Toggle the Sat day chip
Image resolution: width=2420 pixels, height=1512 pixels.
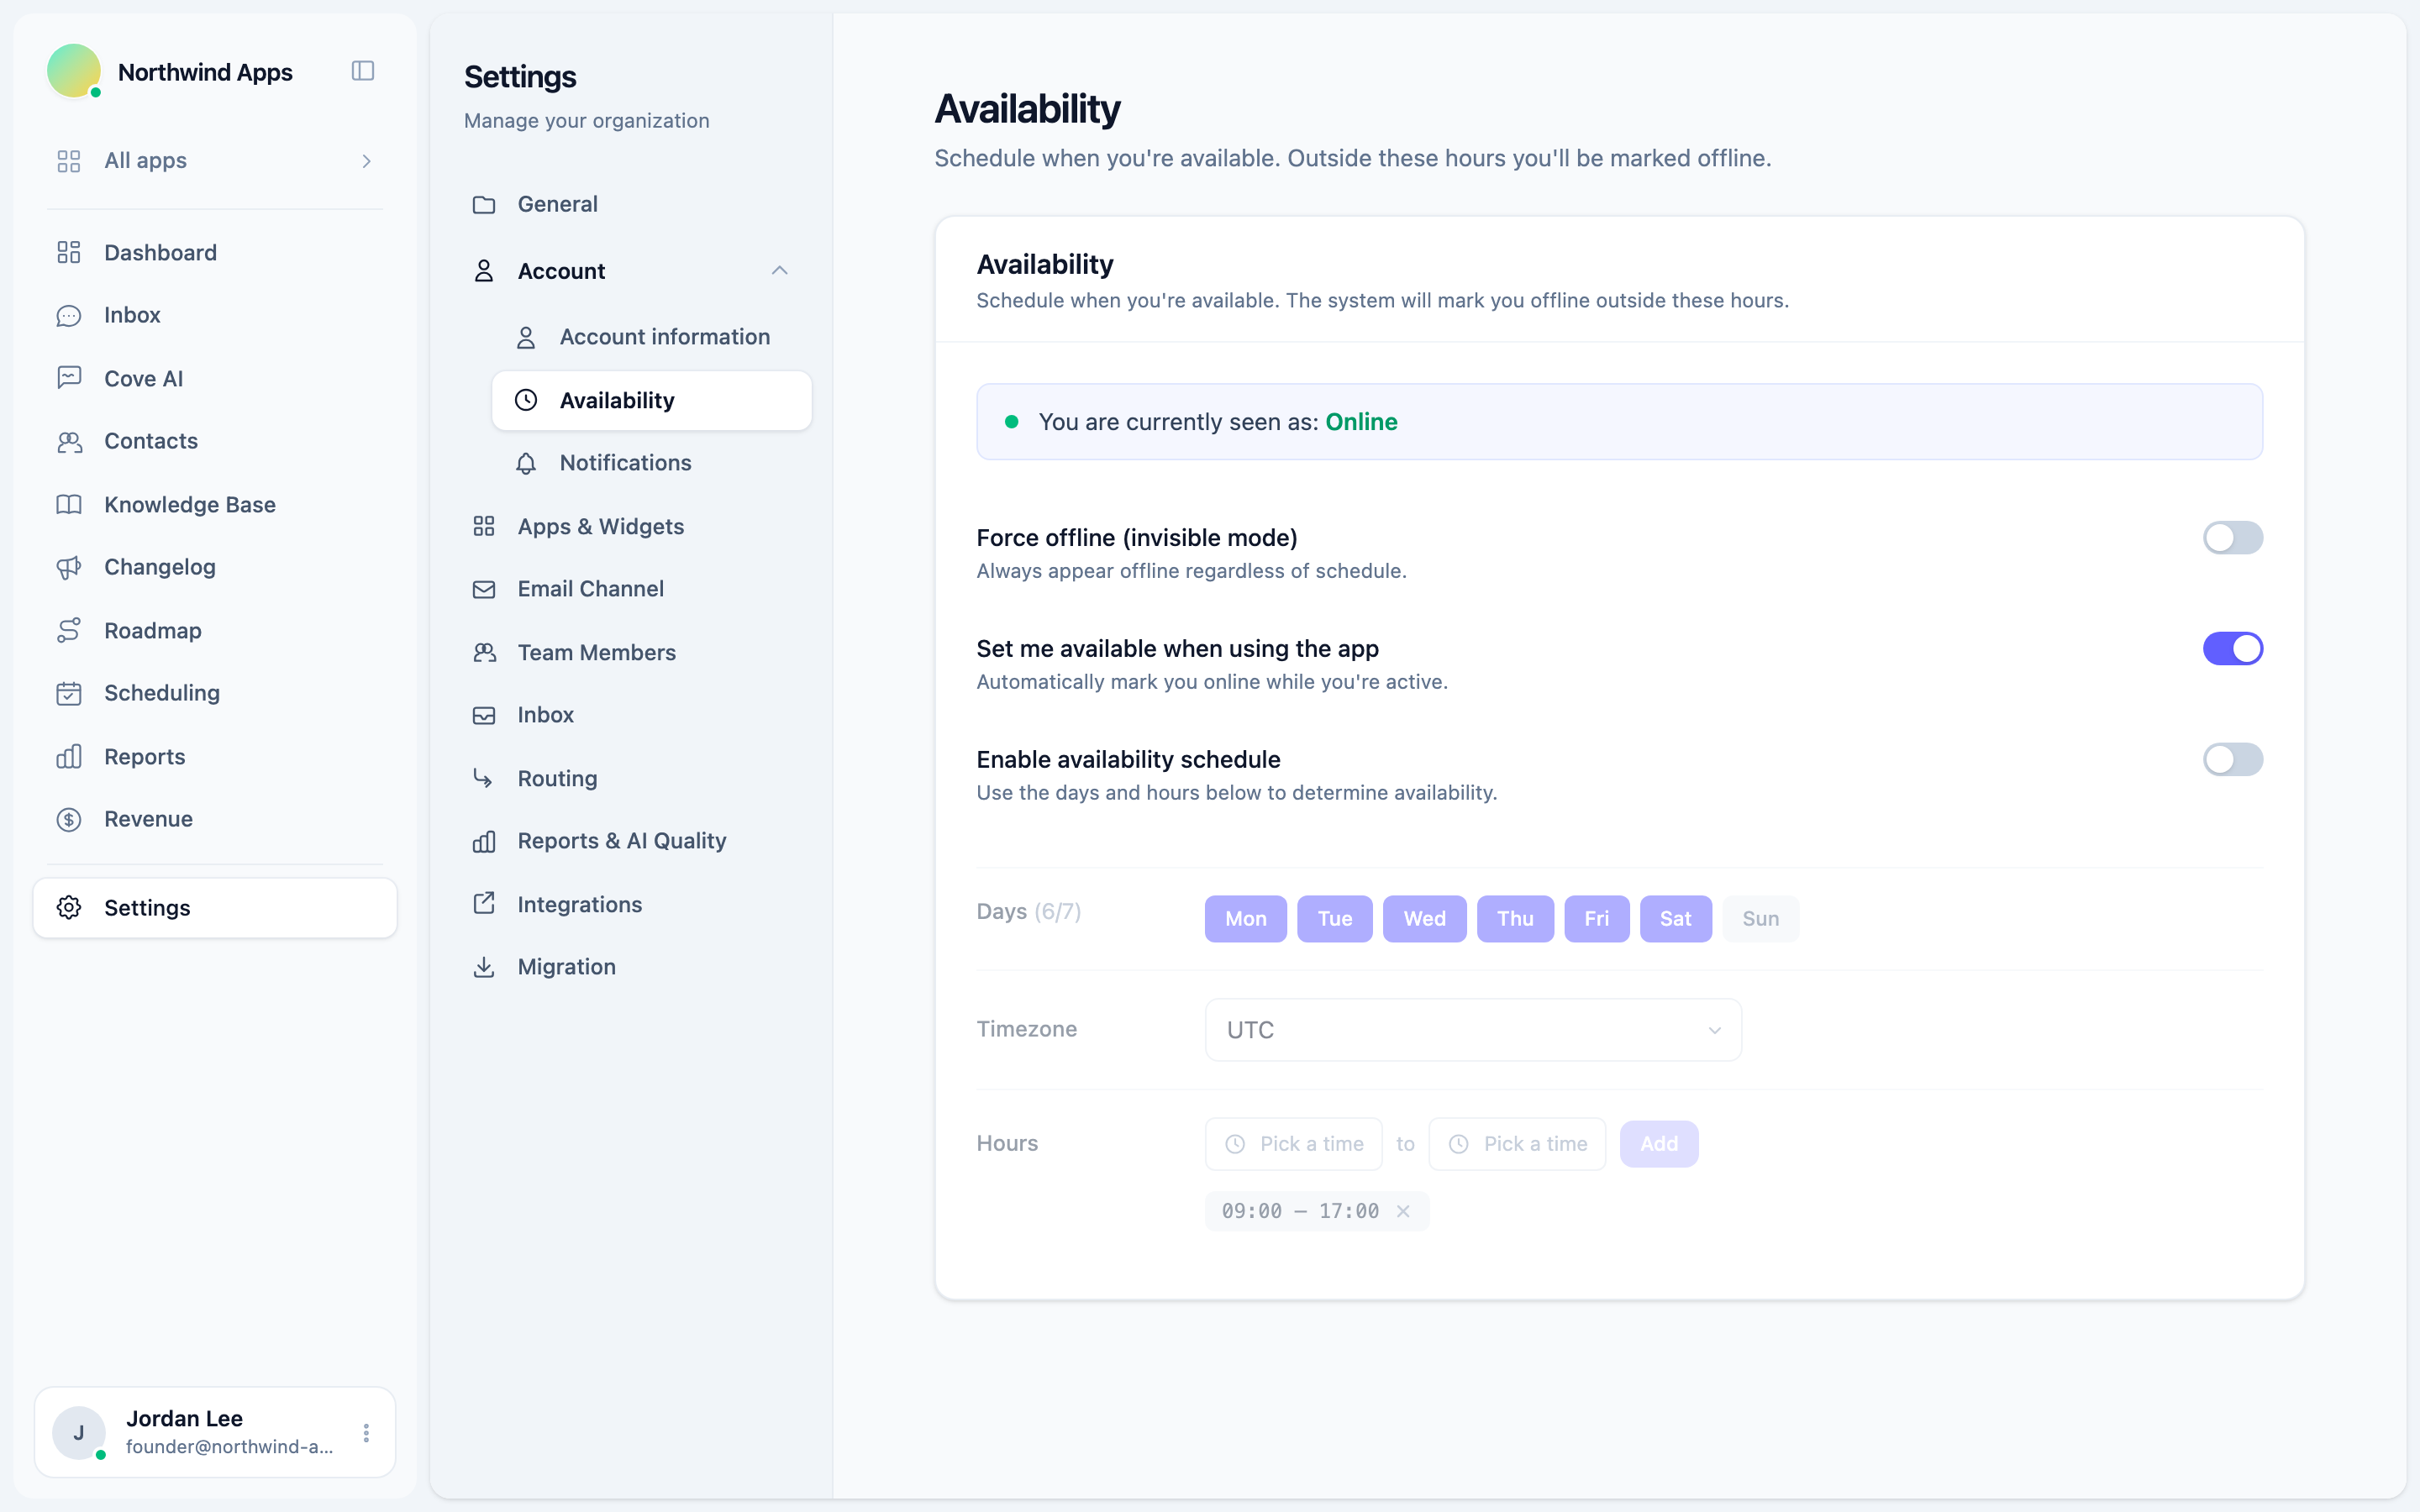(1675, 918)
